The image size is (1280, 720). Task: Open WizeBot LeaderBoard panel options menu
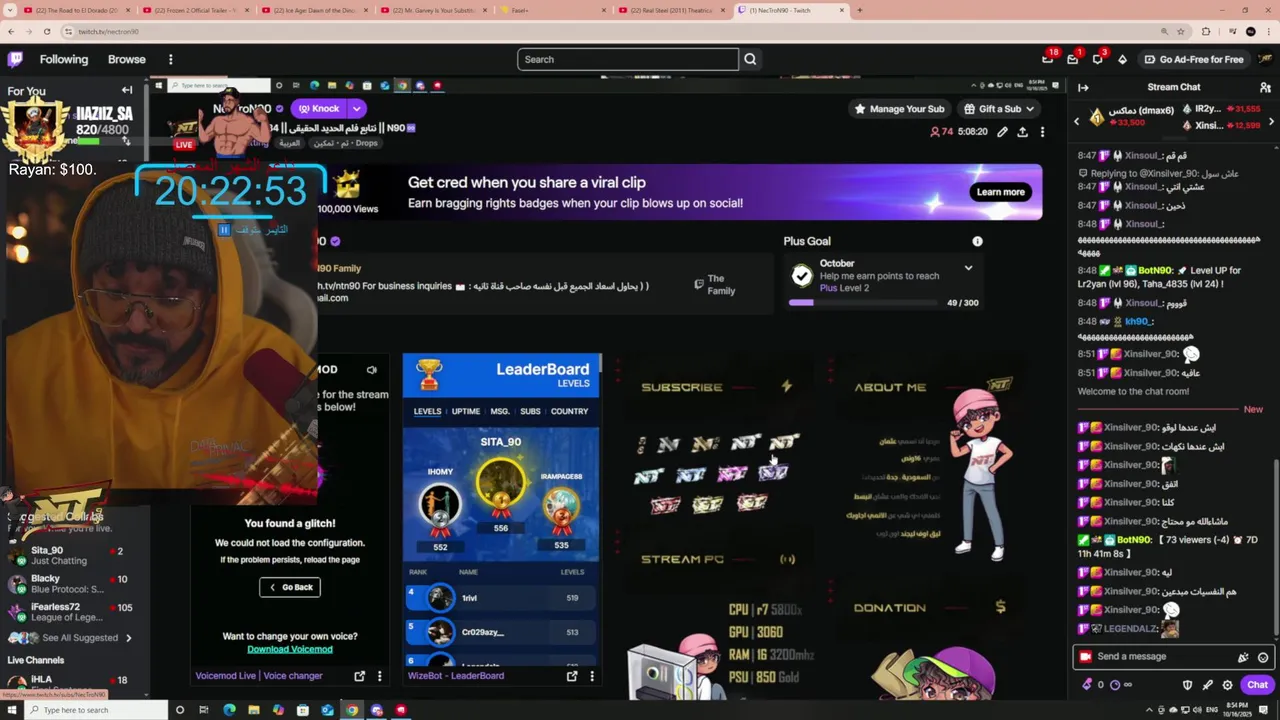pyautogui.click(x=591, y=676)
